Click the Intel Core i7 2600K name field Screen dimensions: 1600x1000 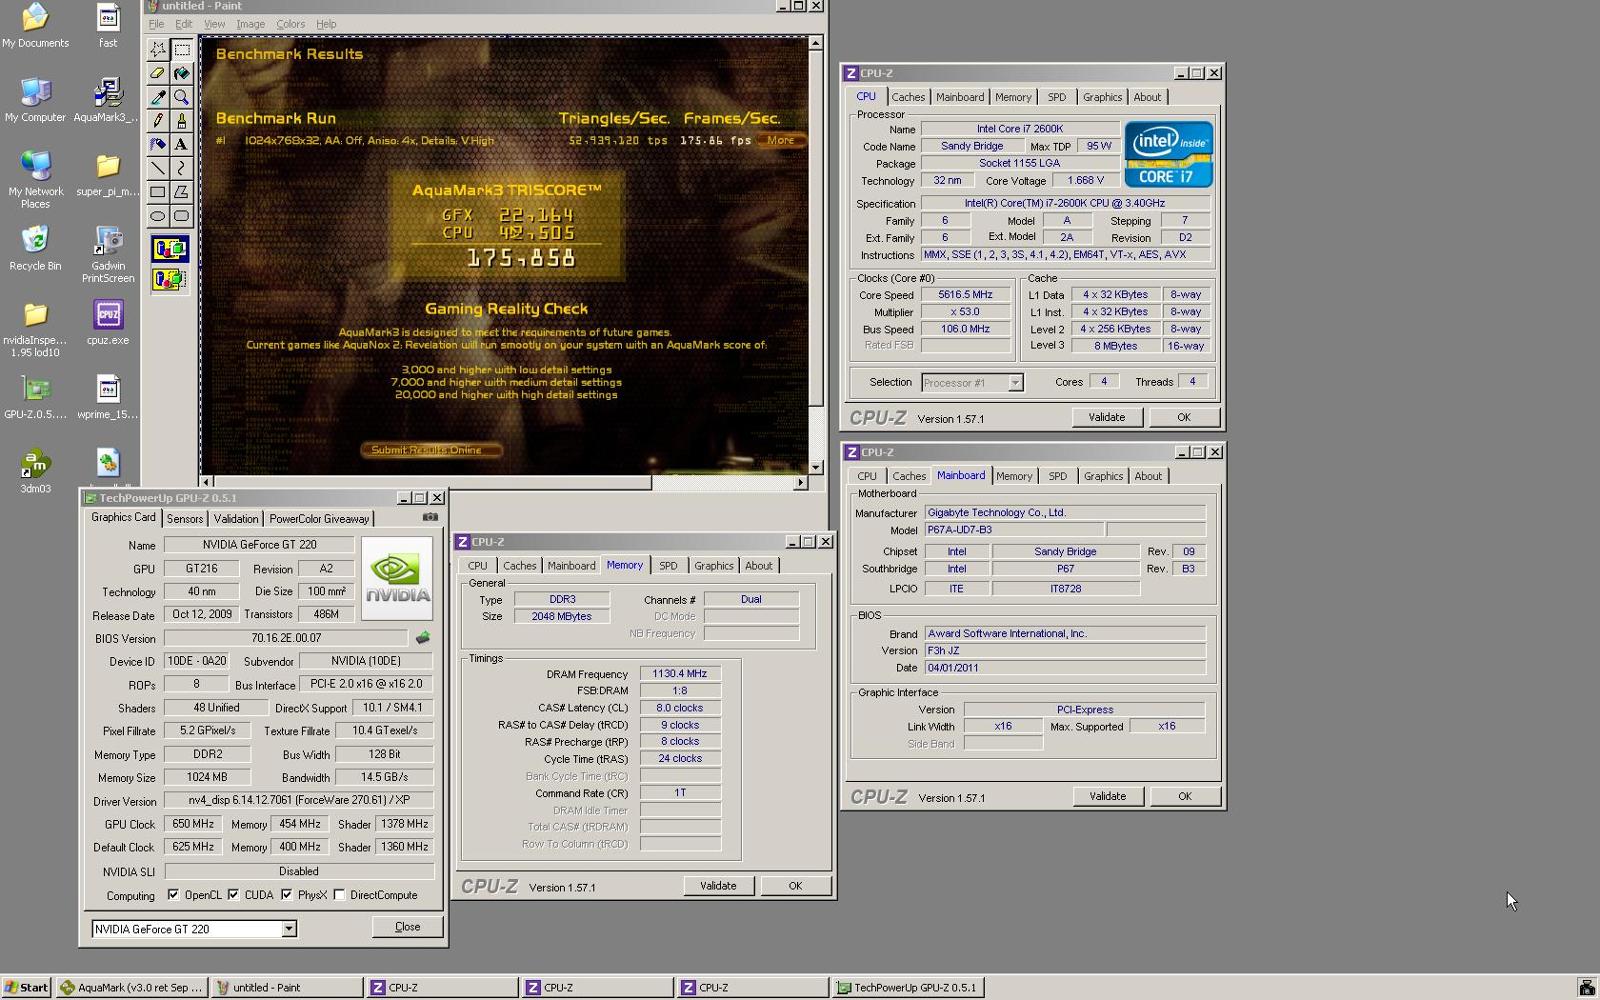click(1020, 129)
